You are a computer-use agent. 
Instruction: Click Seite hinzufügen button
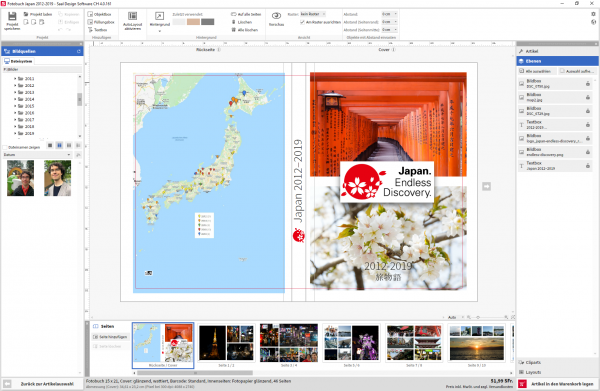click(110, 337)
